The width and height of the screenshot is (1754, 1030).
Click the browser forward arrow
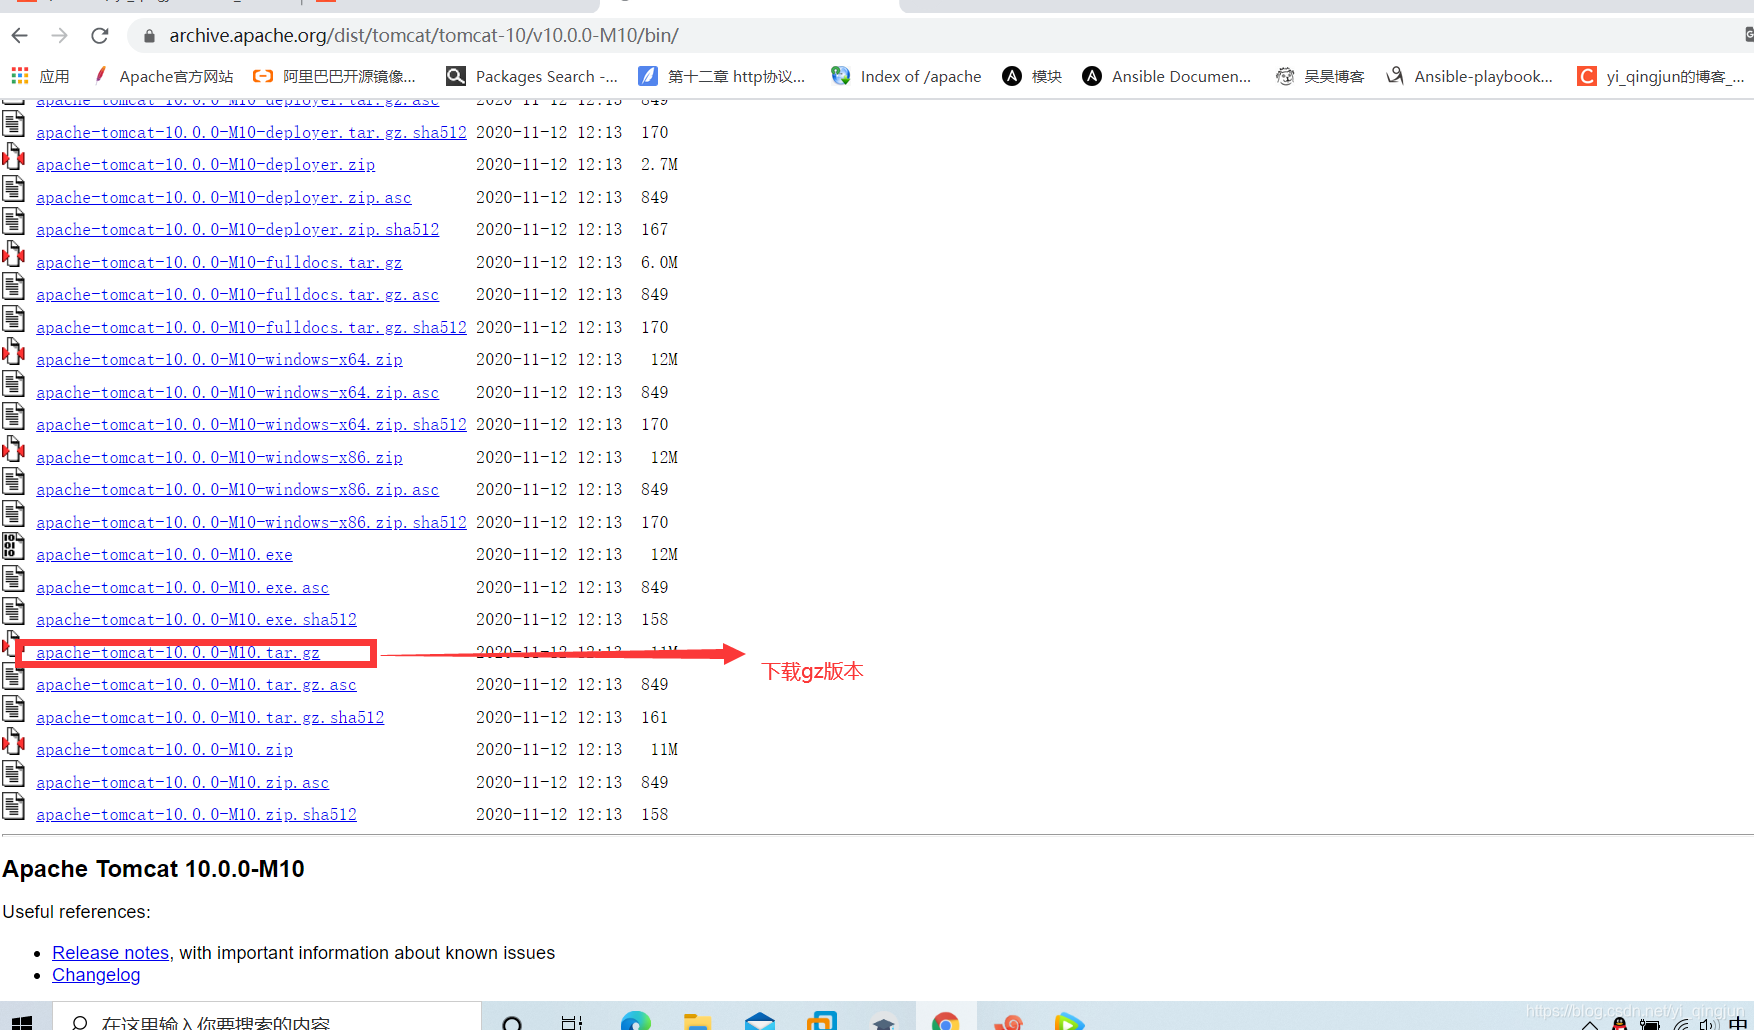[60, 36]
